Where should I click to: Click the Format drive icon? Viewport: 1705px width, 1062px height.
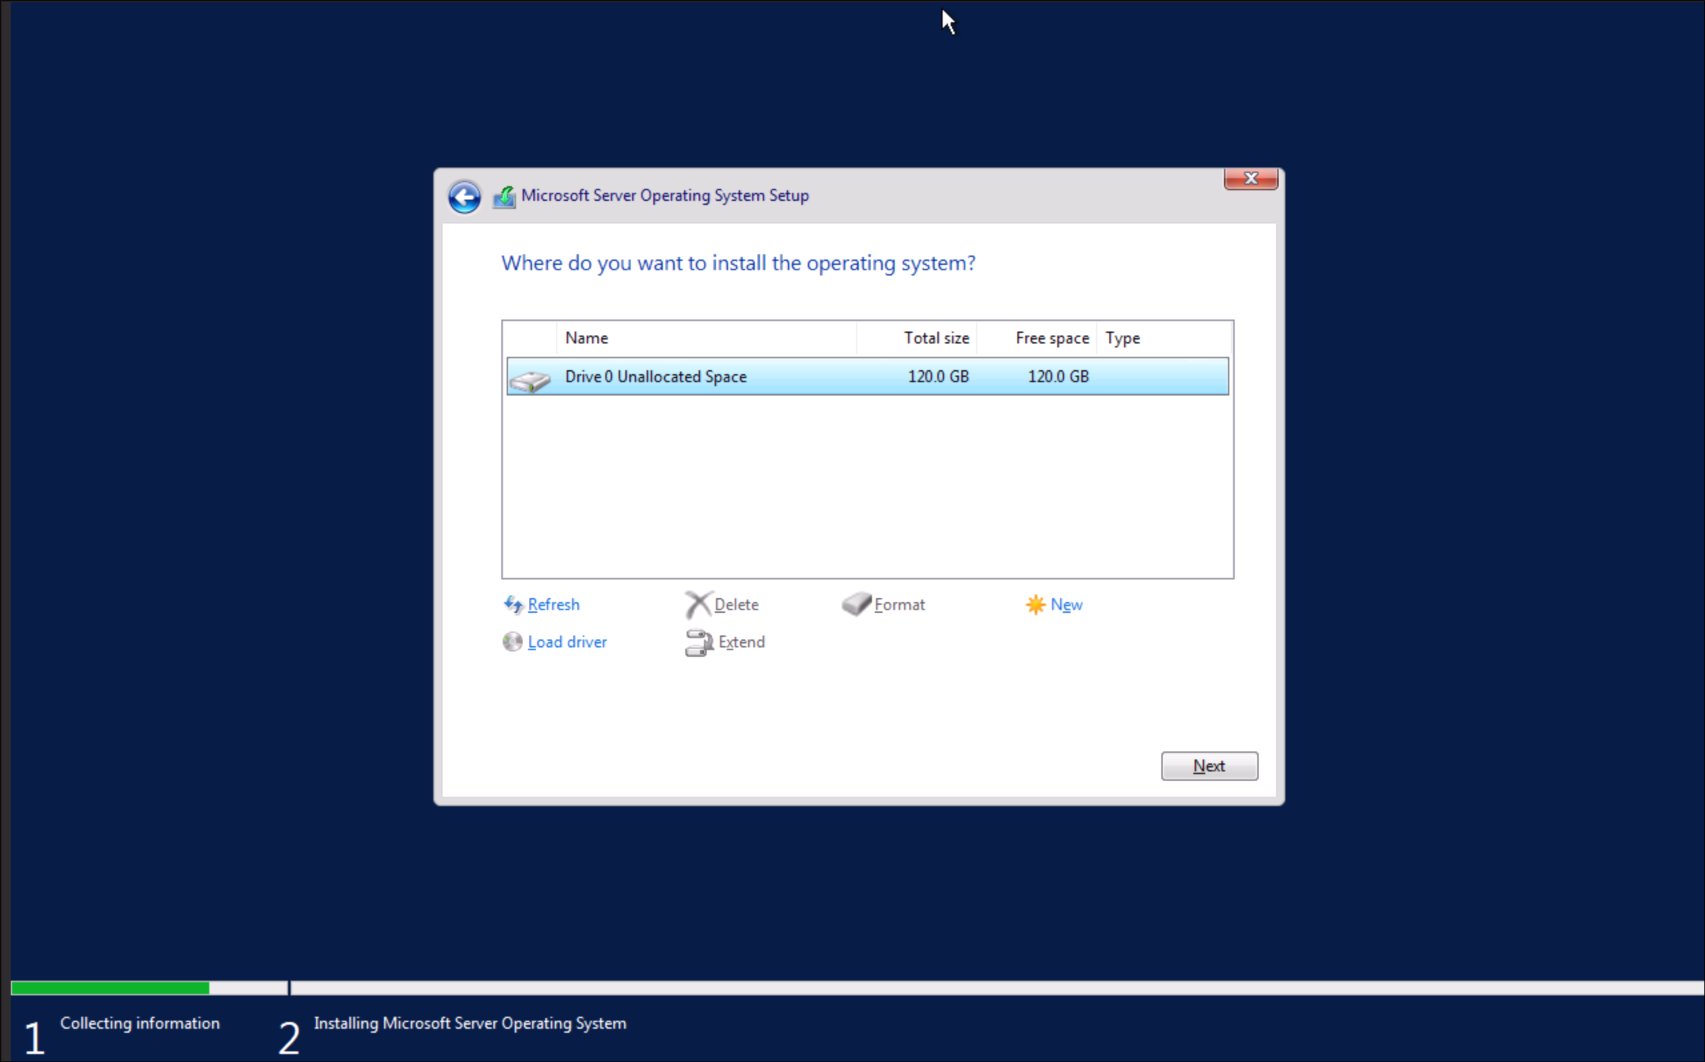point(856,605)
